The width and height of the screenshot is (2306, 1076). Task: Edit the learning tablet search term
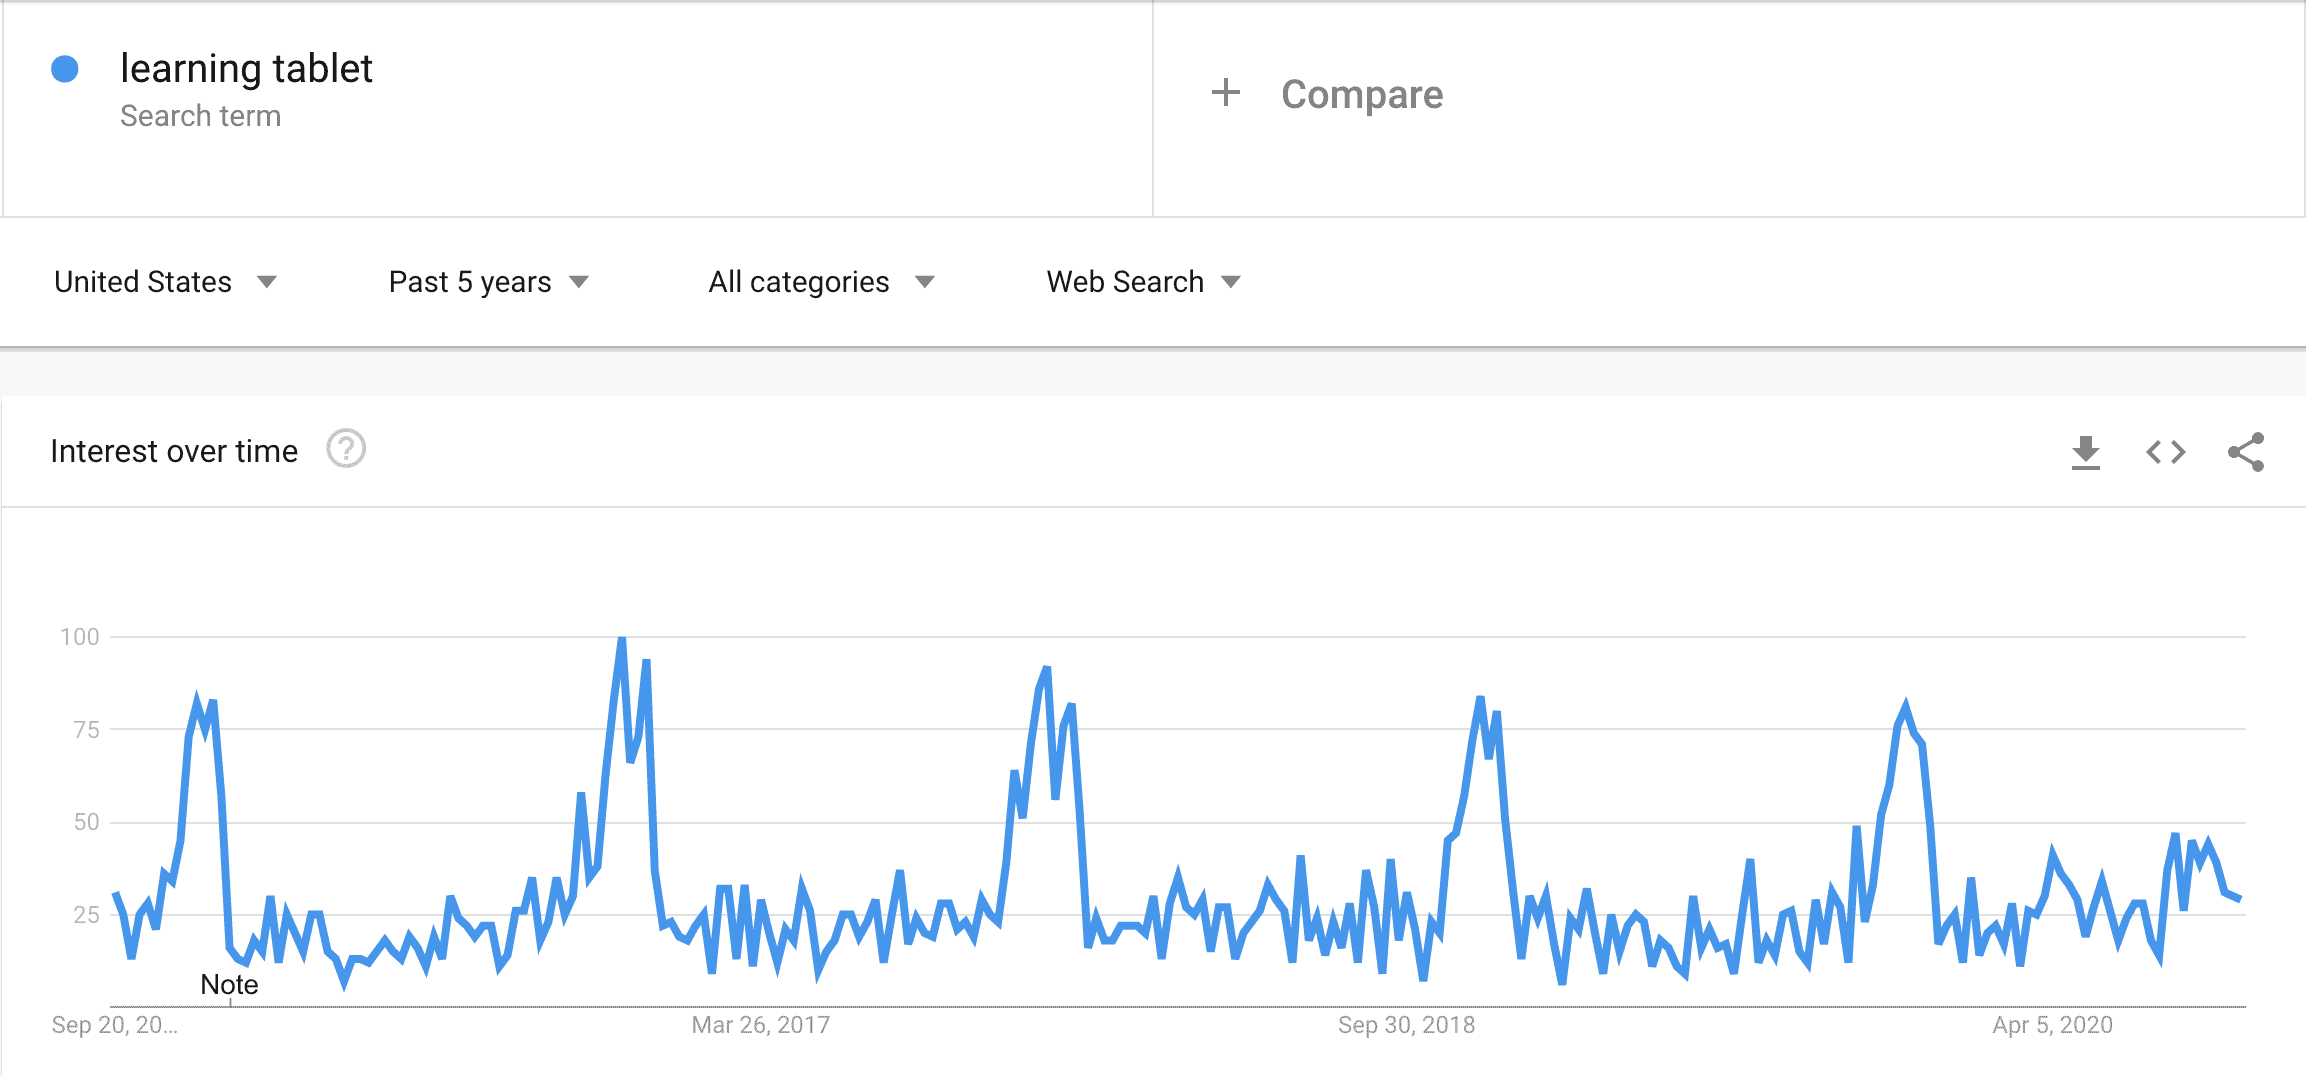point(246,69)
